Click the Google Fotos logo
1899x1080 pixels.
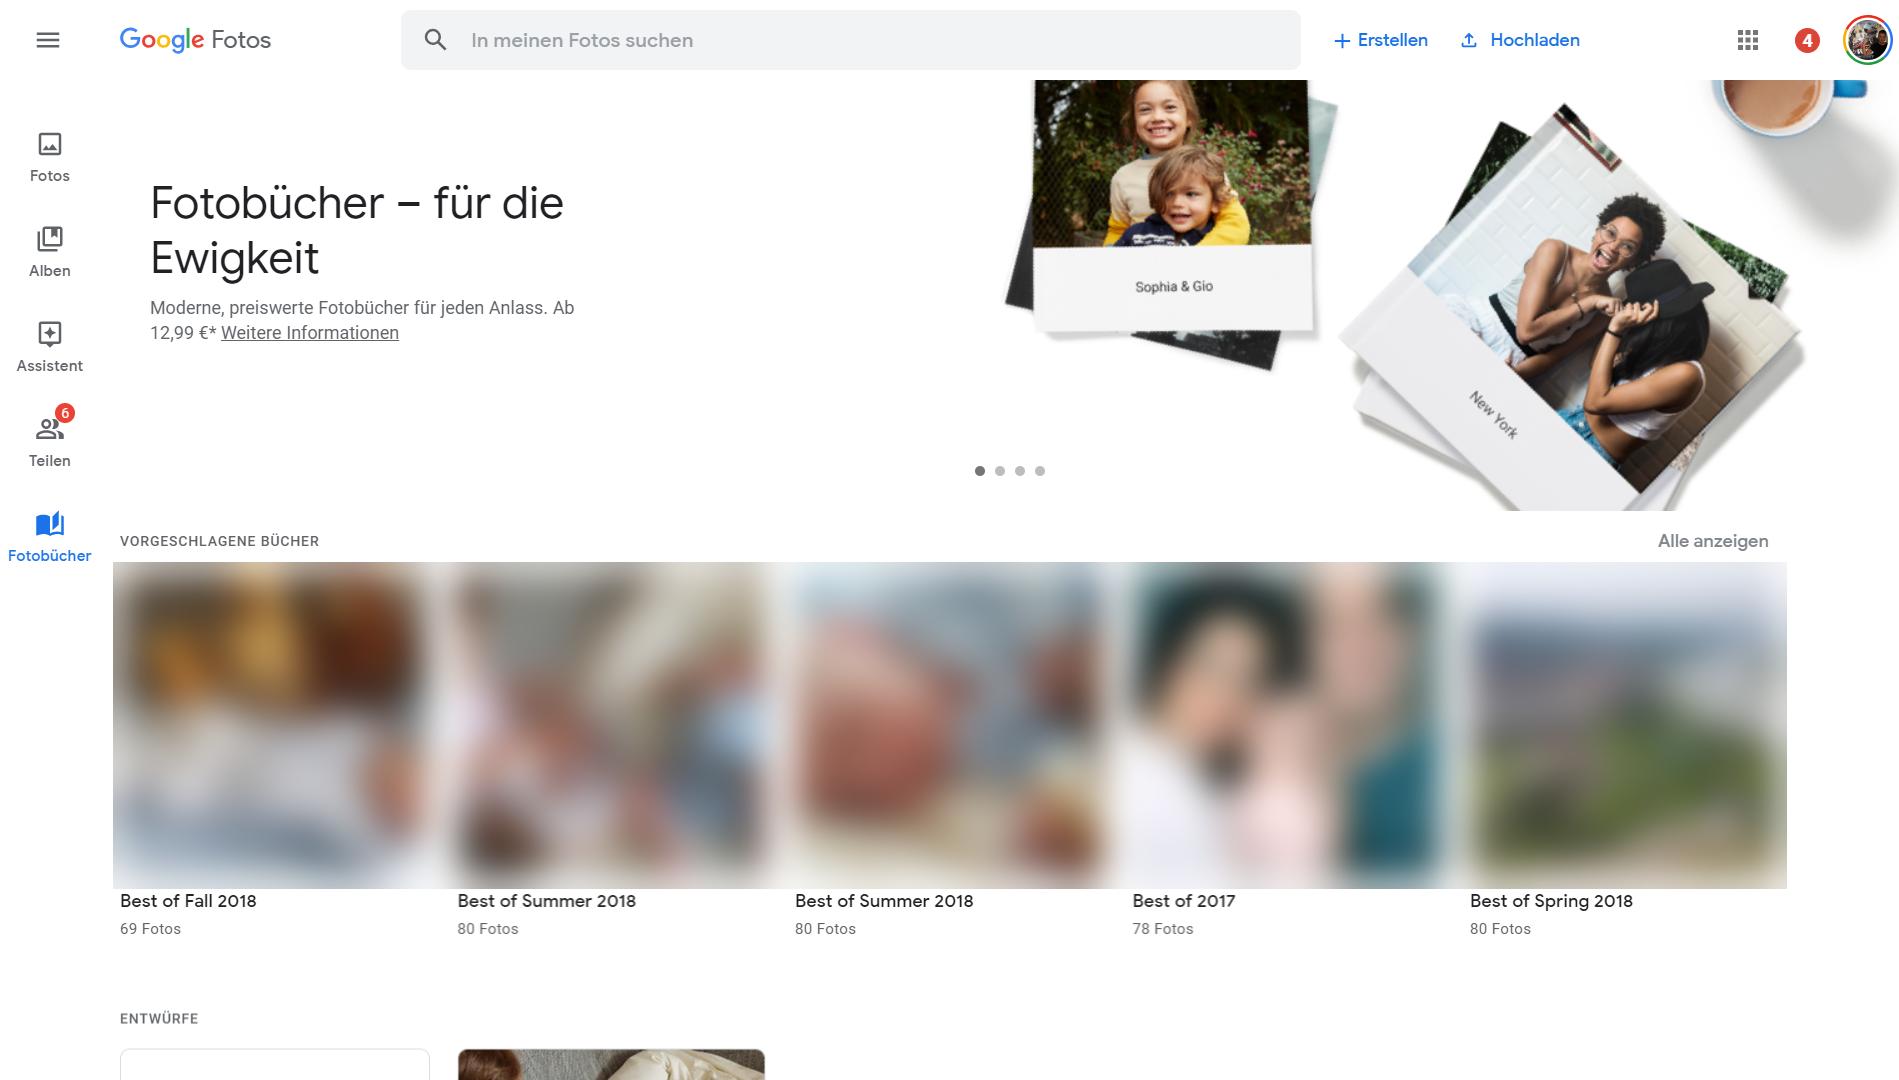[195, 40]
